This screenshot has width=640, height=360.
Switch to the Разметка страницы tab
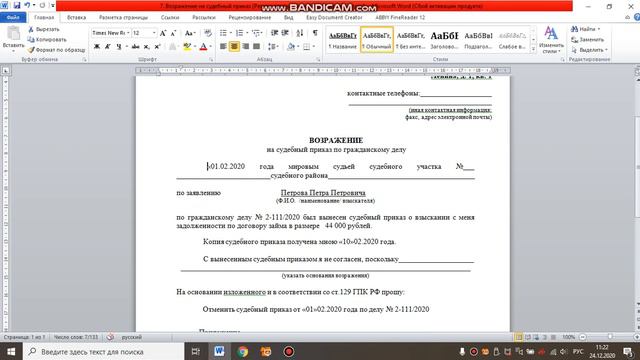[x=123, y=18]
